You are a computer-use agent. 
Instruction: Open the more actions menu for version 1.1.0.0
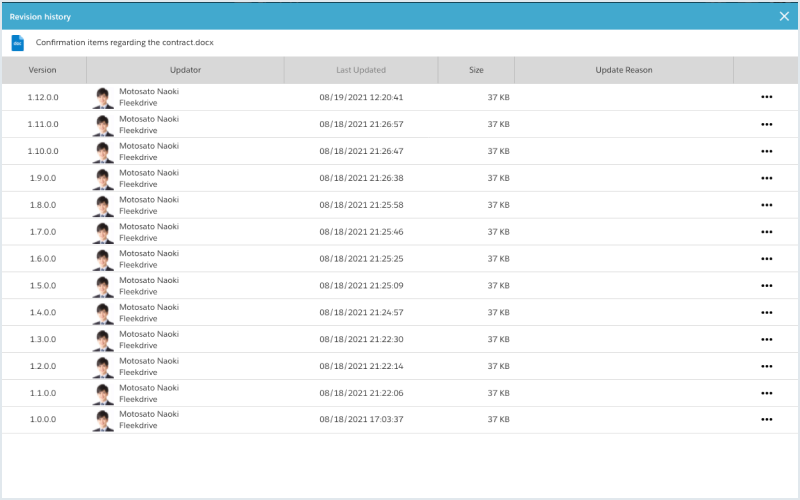click(766, 393)
